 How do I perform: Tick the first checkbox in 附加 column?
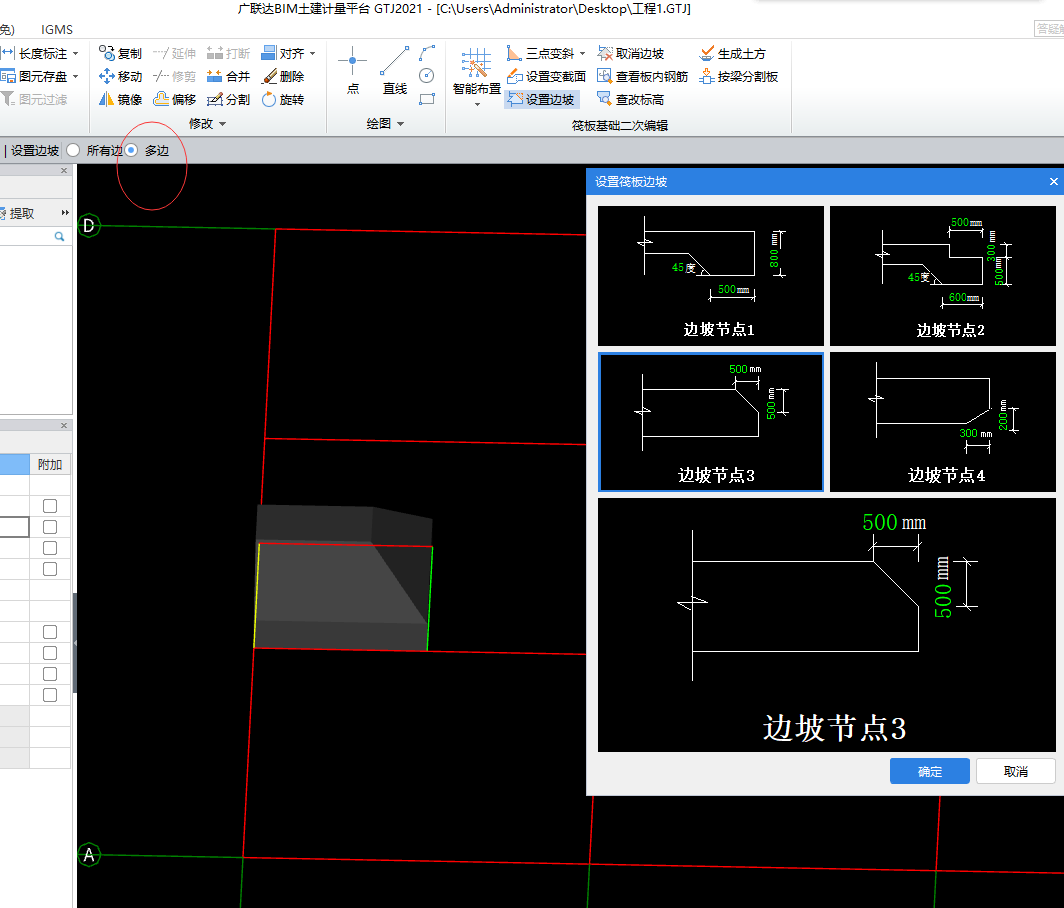pos(50,506)
